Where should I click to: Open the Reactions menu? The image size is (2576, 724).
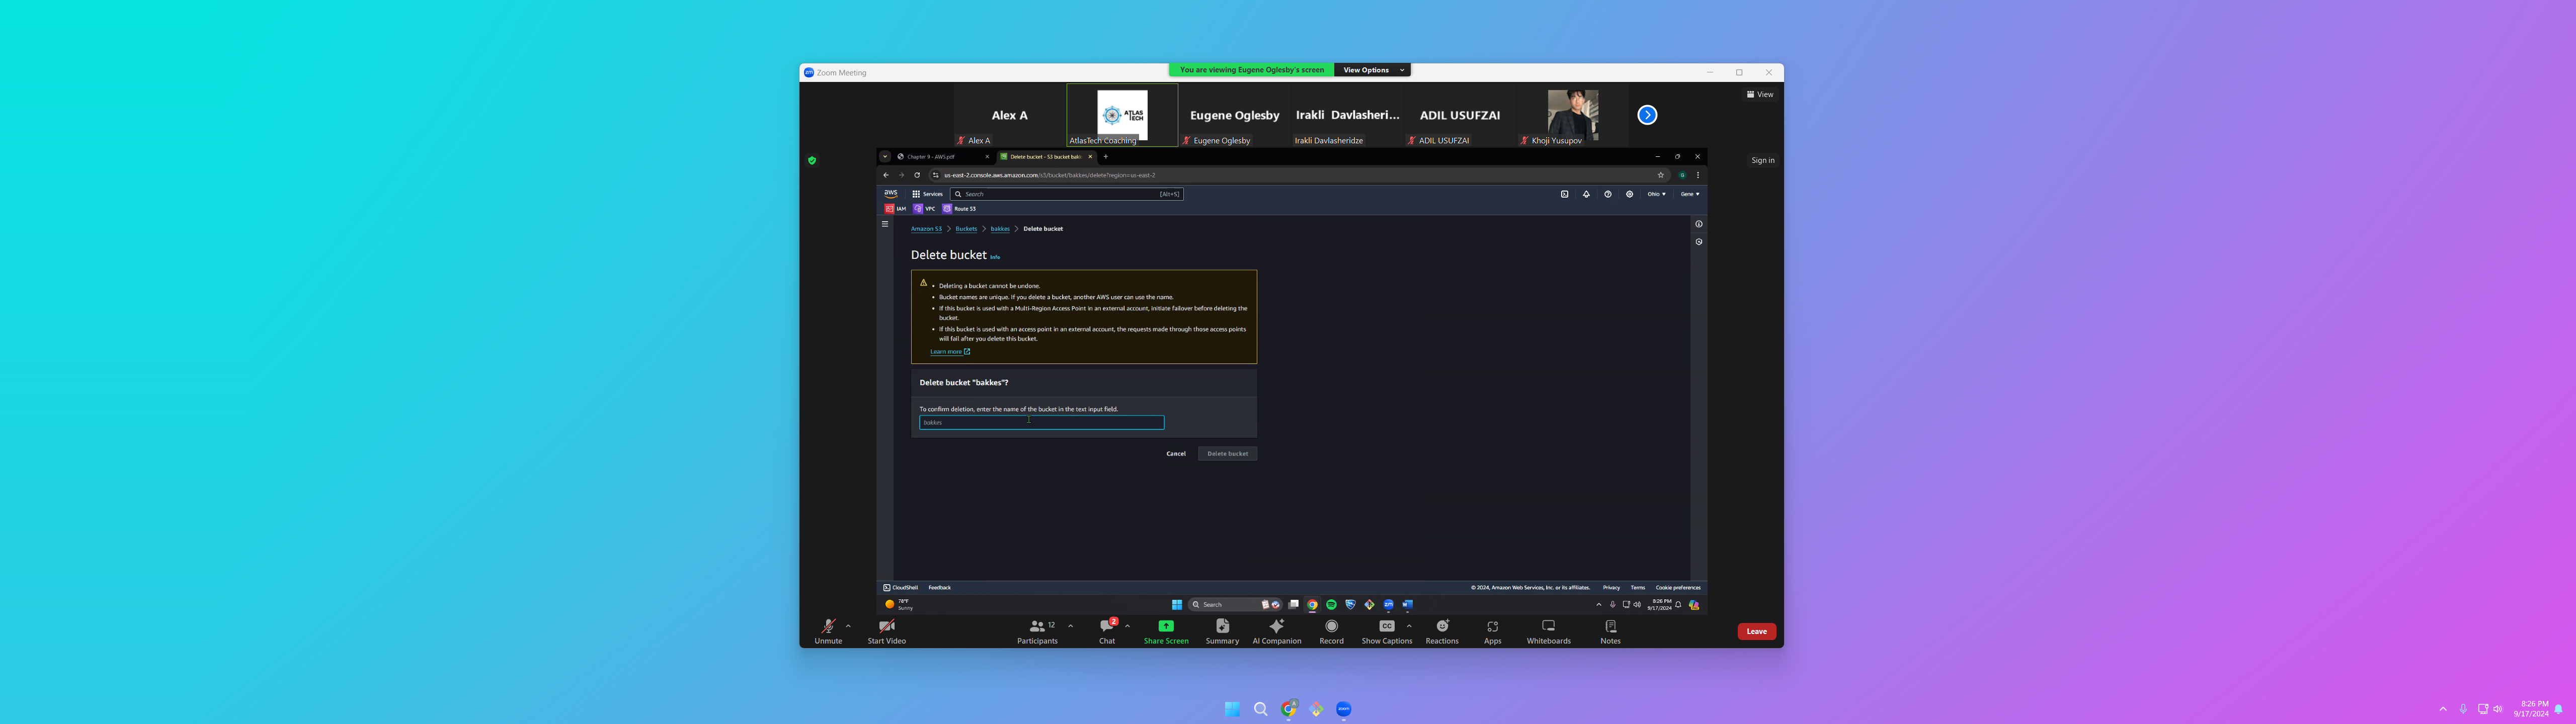(x=1442, y=627)
